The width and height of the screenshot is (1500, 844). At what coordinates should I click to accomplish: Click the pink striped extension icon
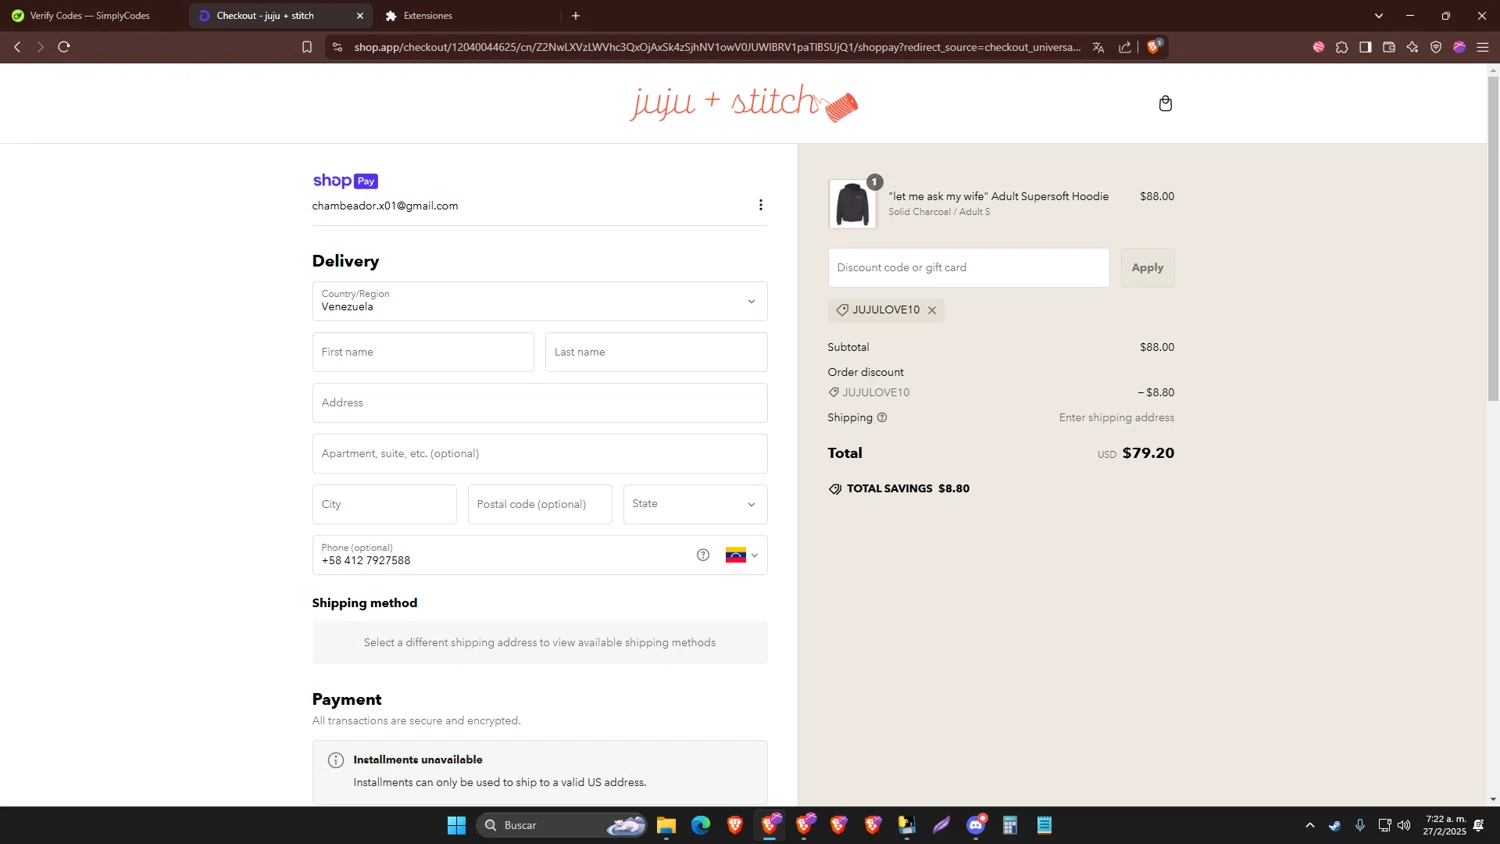[1318, 47]
